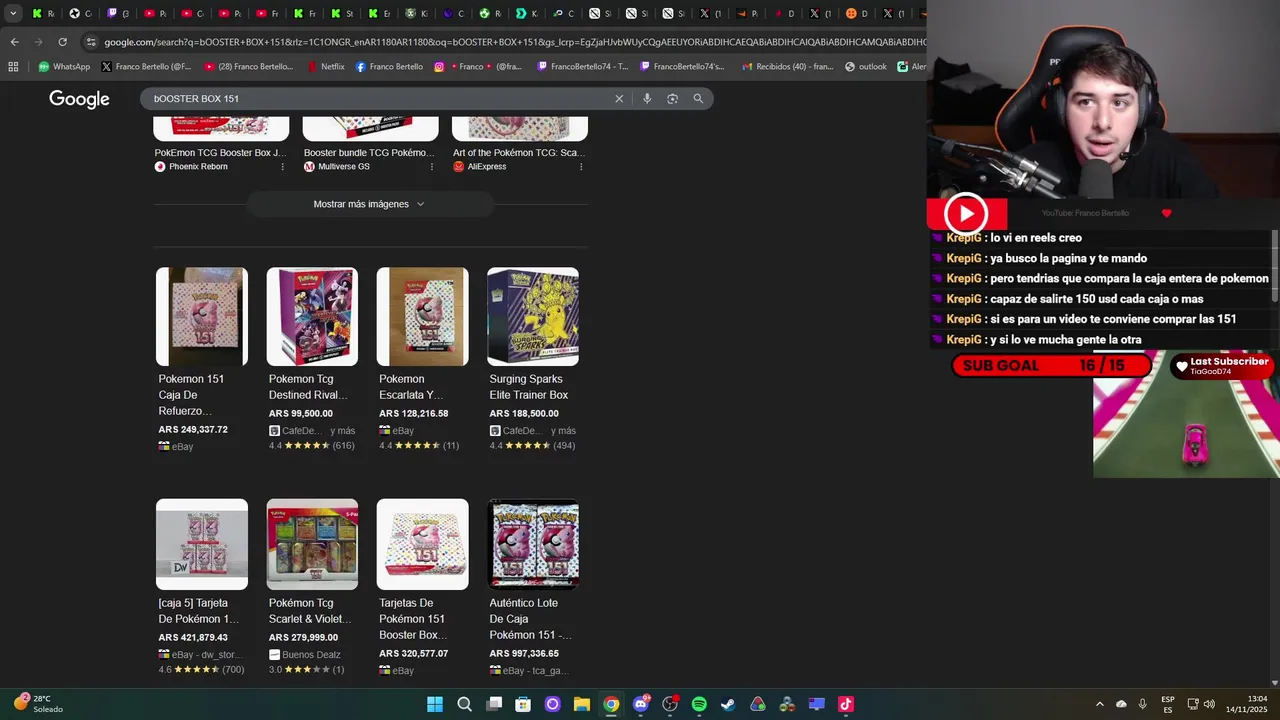This screenshot has width=1280, height=720.
Task: Open OneDrive cloud tray icon
Action: [1121, 704]
